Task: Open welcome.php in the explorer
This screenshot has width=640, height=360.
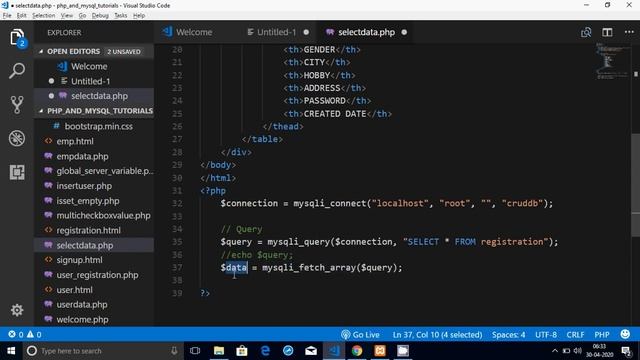Action: tap(94, 319)
